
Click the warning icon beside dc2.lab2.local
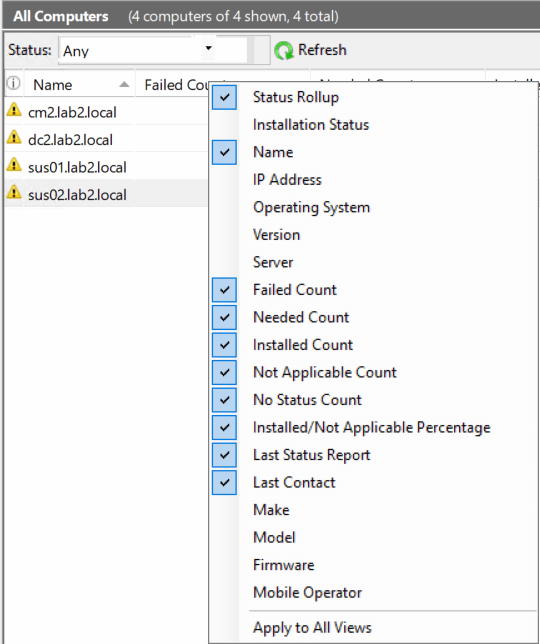(14, 138)
